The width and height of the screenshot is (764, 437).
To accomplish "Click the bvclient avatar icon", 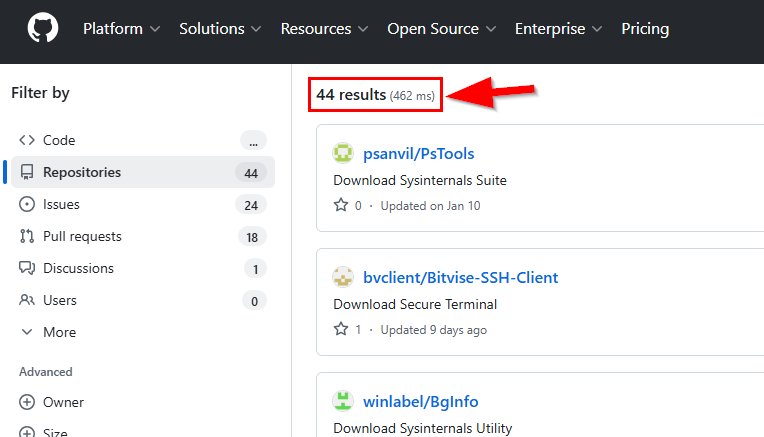I will click(x=343, y=277).
